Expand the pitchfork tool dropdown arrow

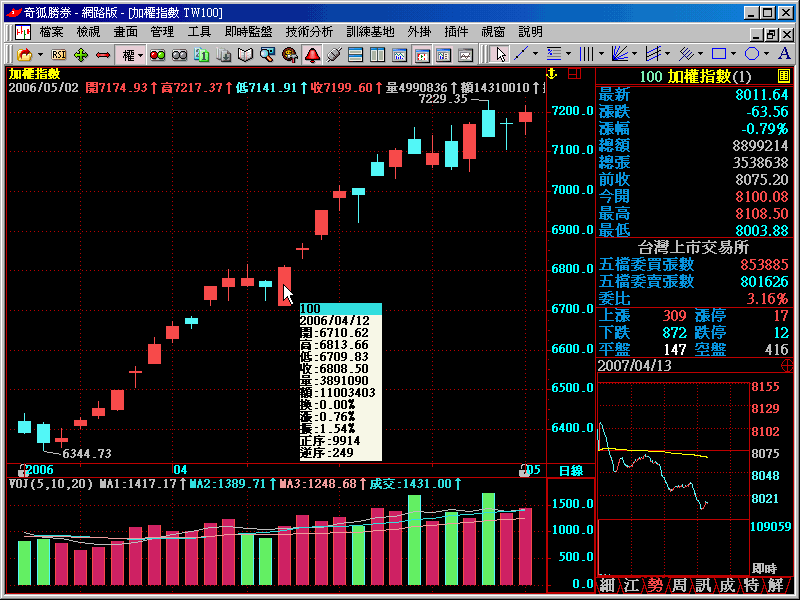pyautogui.click(x=667, y=54)
